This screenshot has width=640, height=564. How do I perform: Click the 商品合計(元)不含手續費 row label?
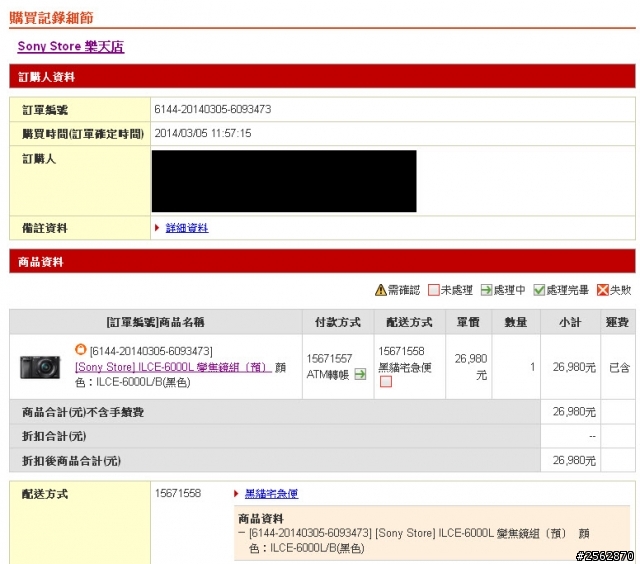pos(83,412)
